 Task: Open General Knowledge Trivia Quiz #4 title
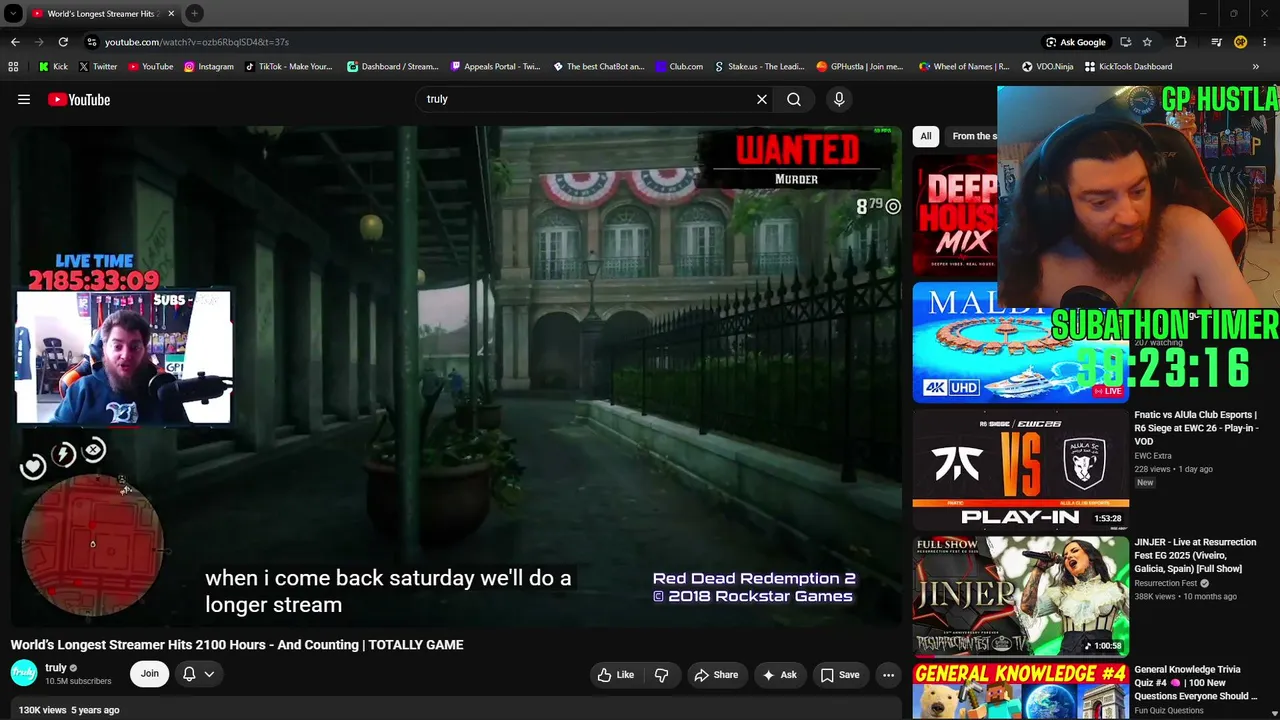1195,683
